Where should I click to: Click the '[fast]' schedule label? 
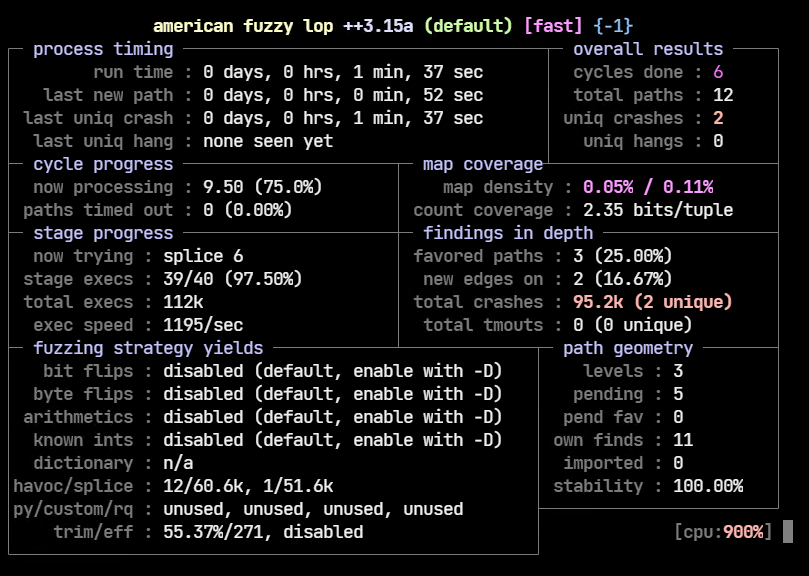coord(553,26)
